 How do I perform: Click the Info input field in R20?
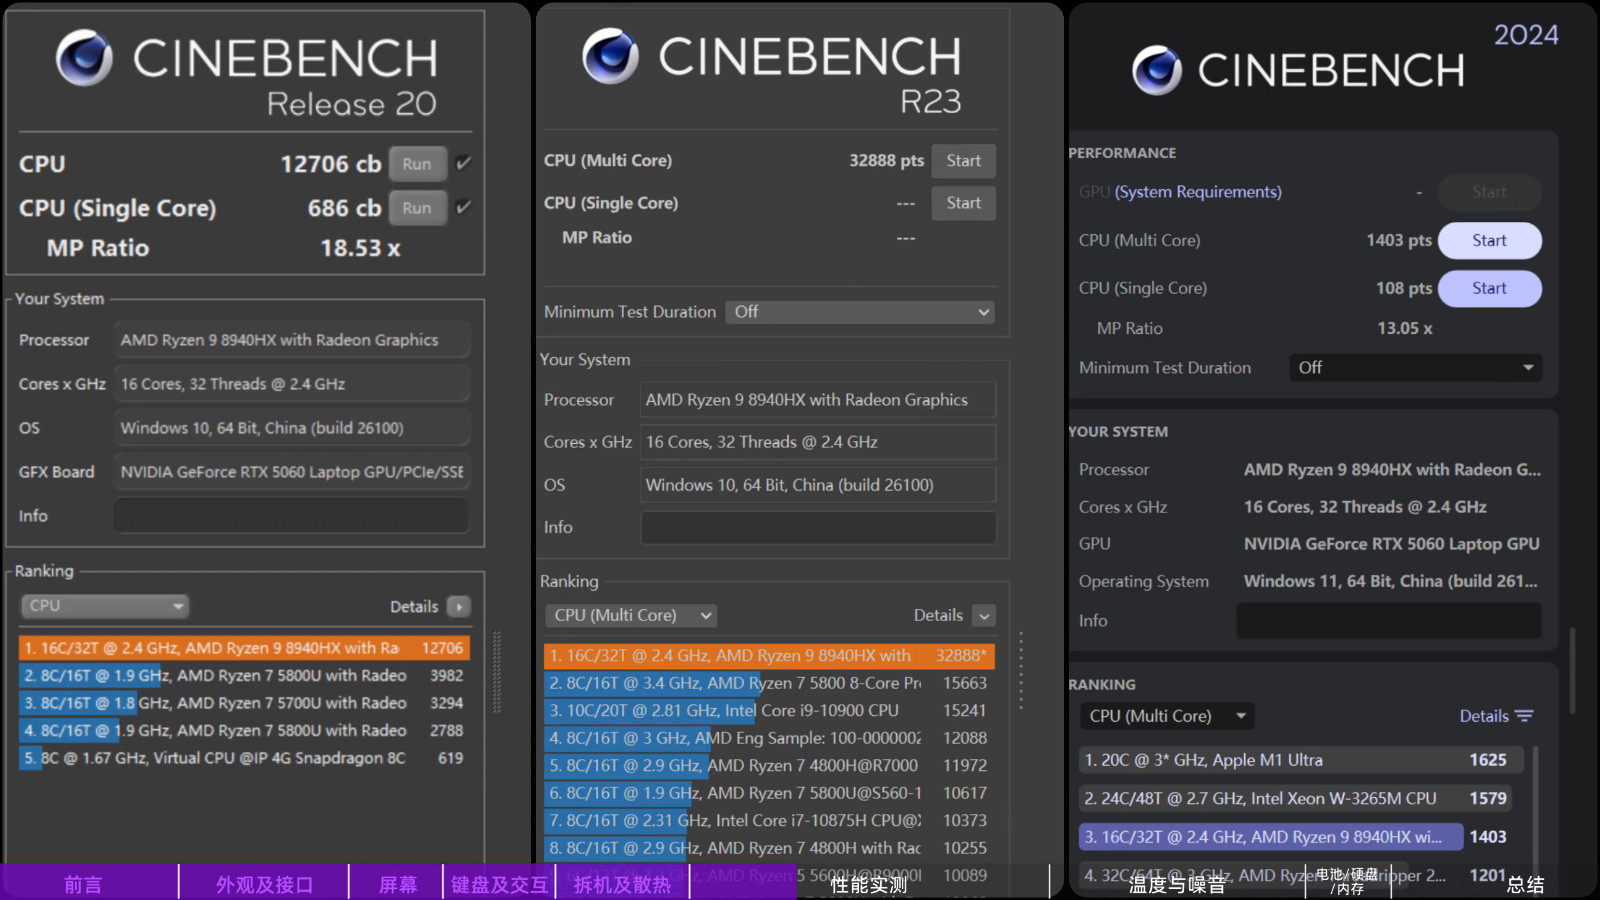[291, 516]
